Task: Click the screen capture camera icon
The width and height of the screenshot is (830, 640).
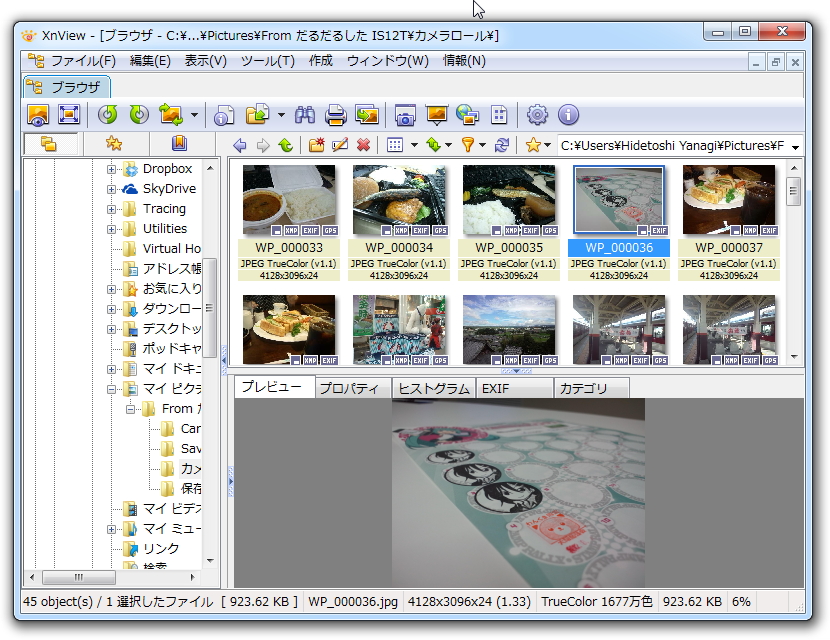Action: (405, 115)
